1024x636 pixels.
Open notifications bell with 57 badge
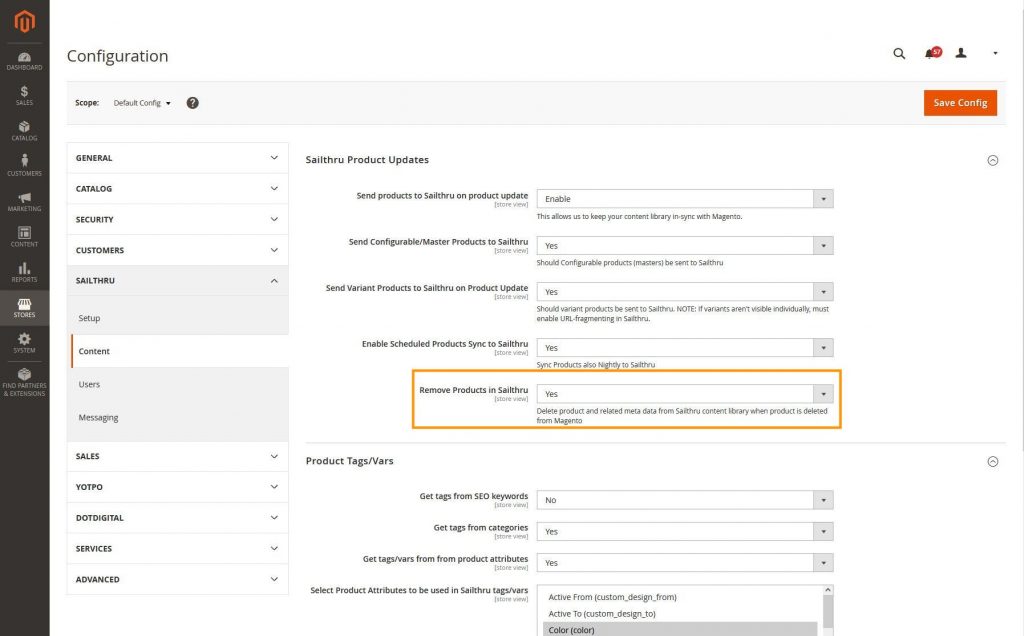[930, 54]
